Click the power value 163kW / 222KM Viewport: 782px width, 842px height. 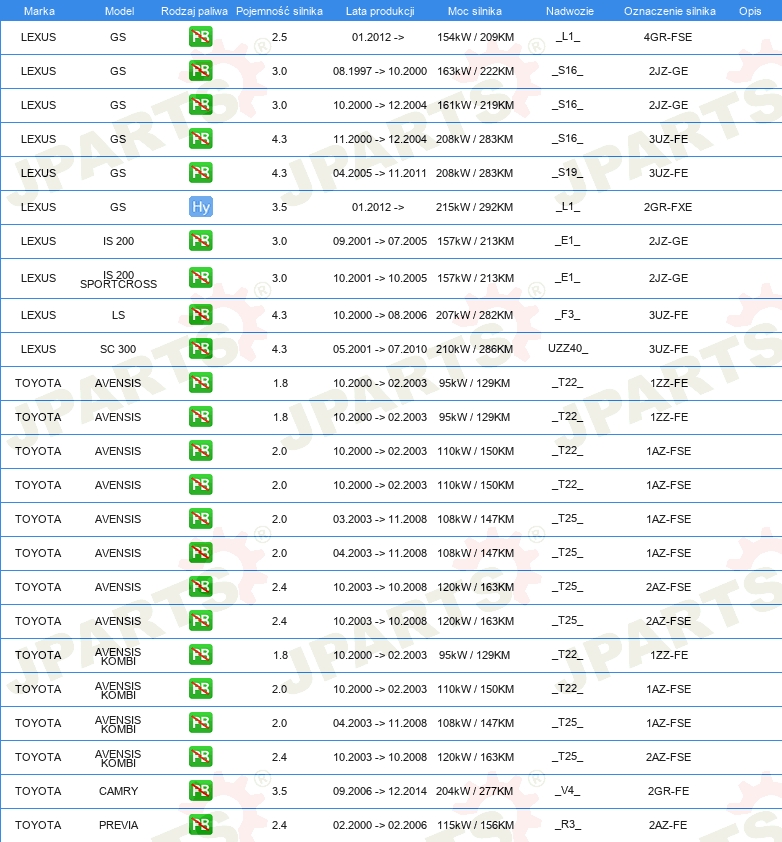point(475,71)
